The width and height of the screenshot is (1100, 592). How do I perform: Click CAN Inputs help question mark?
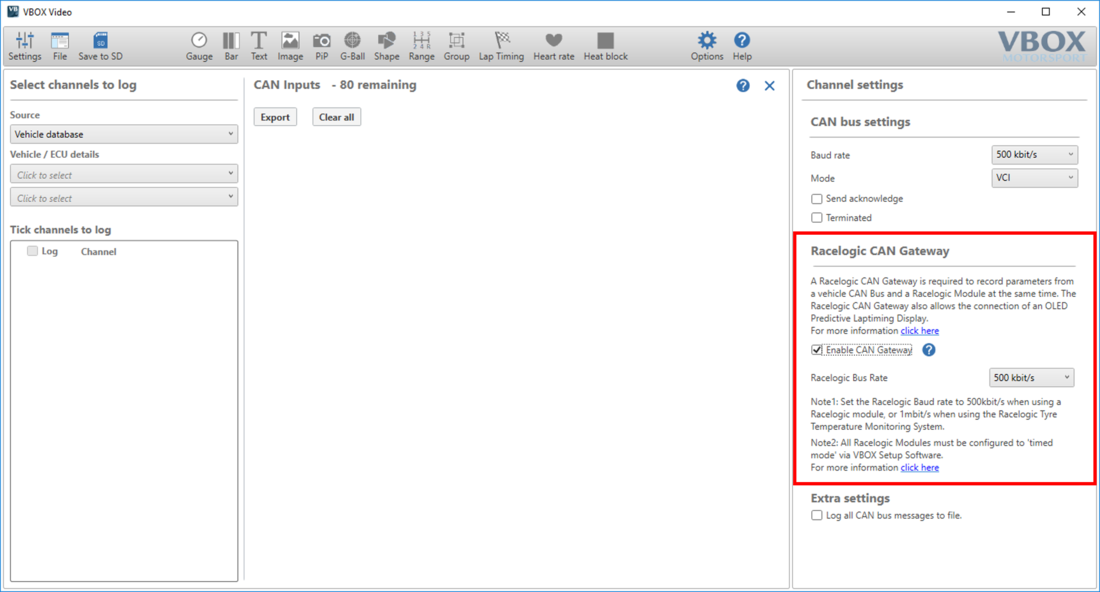743,86
